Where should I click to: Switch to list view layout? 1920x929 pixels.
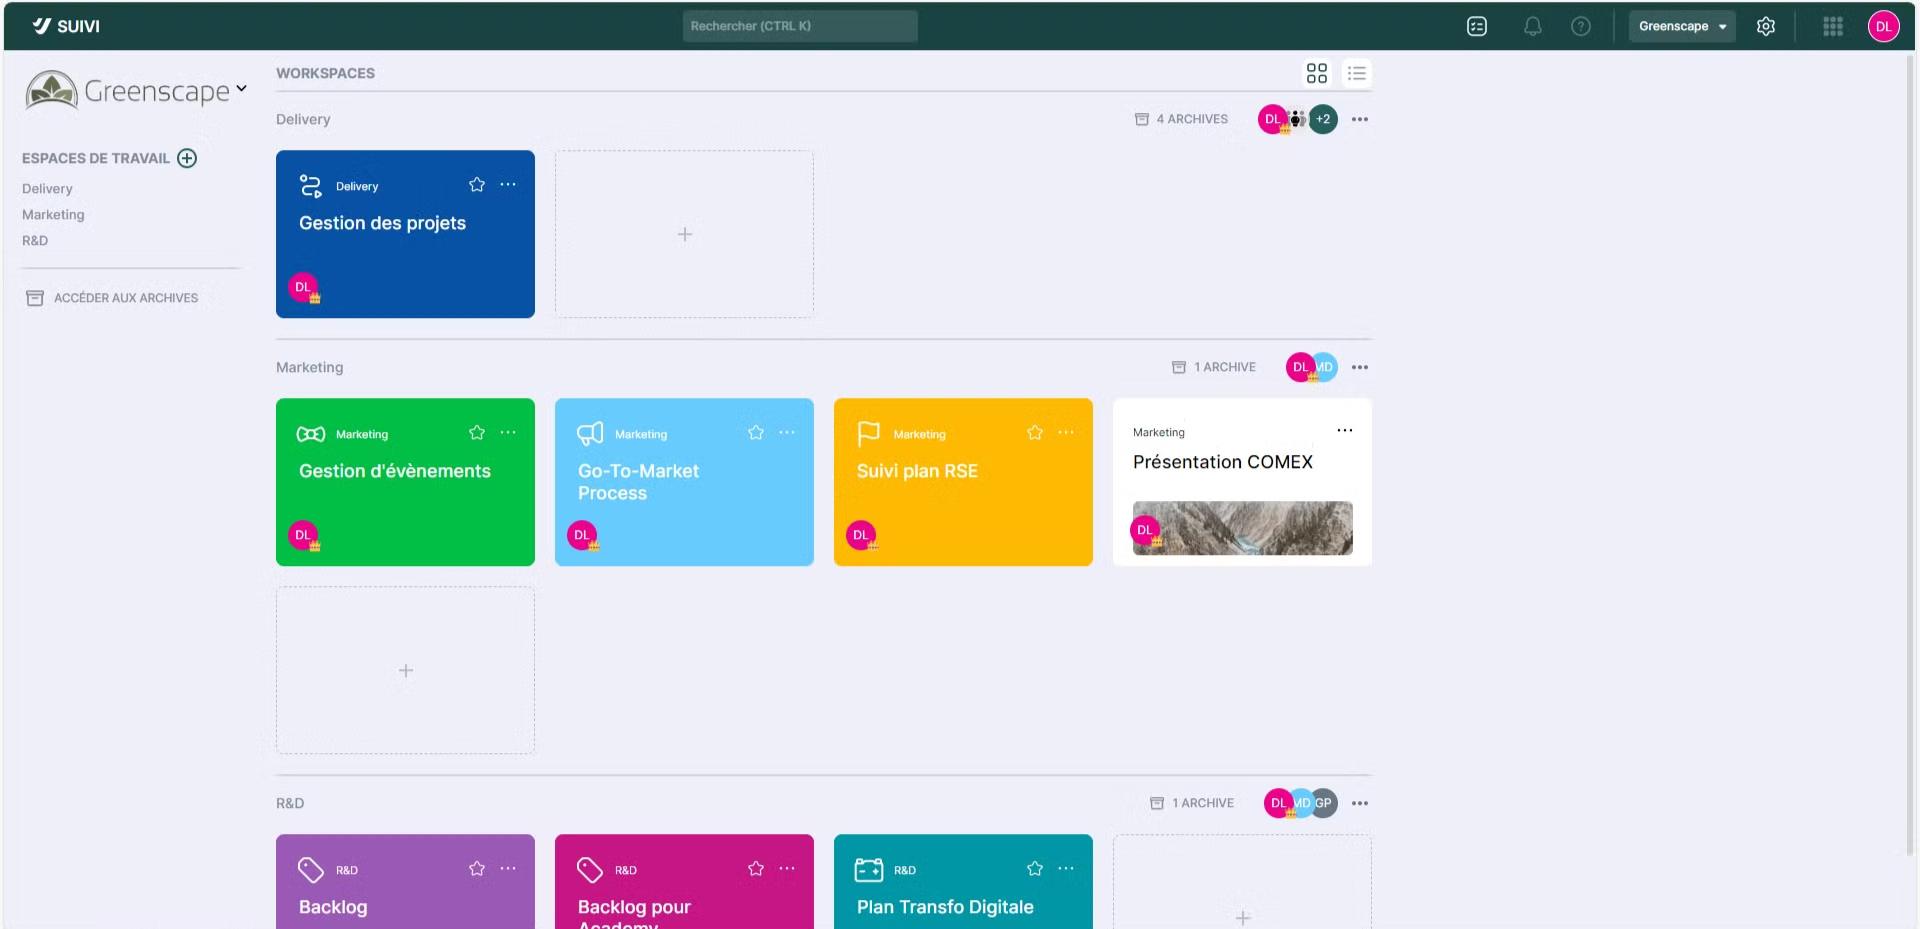1356,74
